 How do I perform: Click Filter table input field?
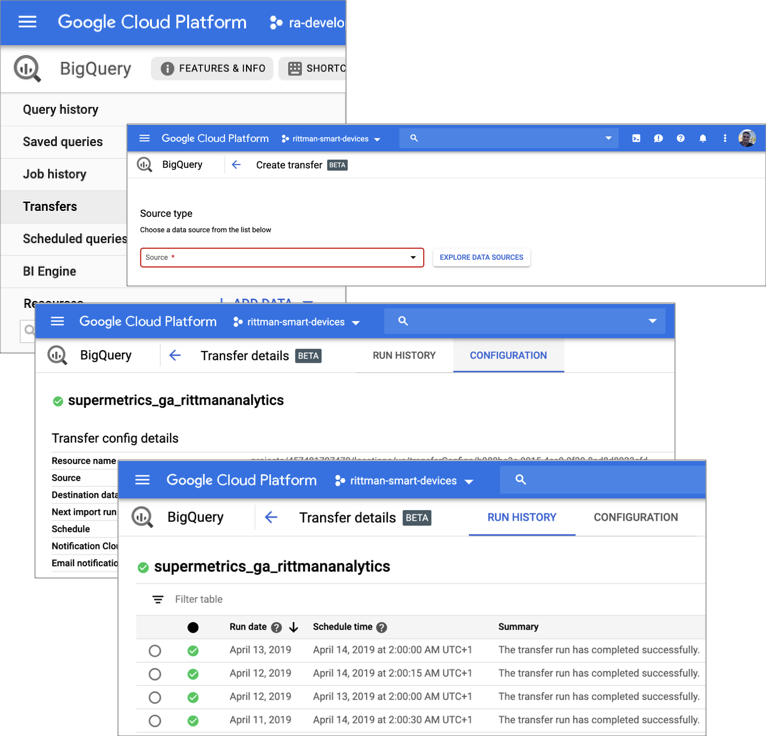tap(199, 599)
